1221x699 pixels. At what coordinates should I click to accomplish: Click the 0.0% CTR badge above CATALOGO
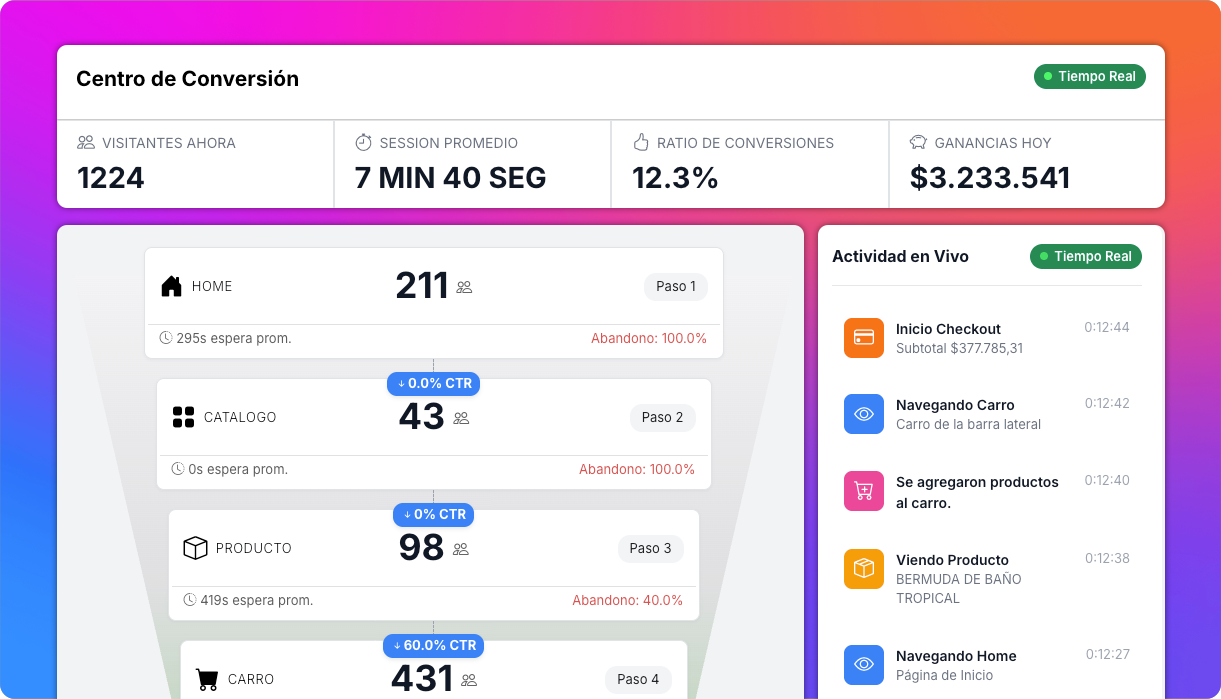tap(434, 384)
